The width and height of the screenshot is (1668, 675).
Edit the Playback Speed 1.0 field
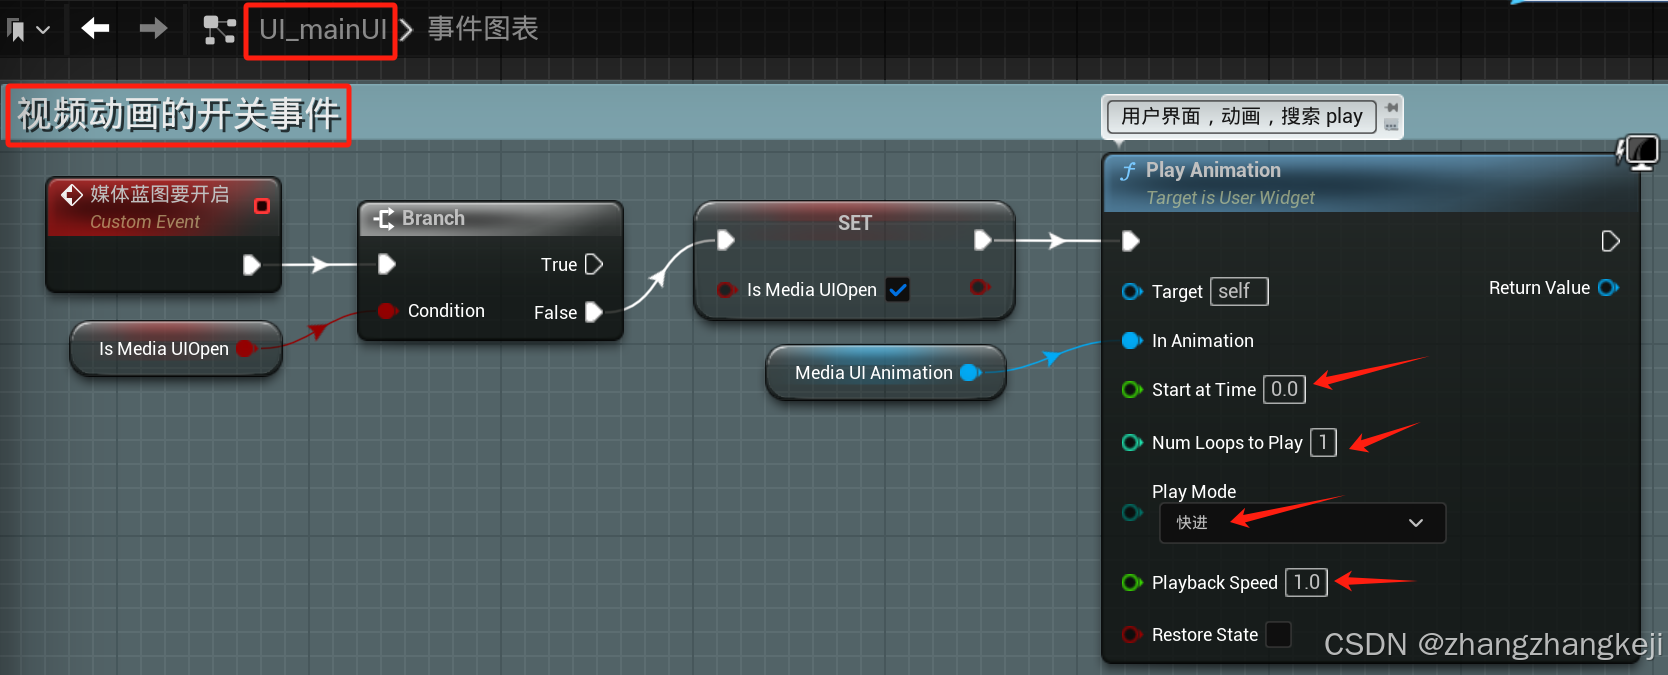[1306, 582]
